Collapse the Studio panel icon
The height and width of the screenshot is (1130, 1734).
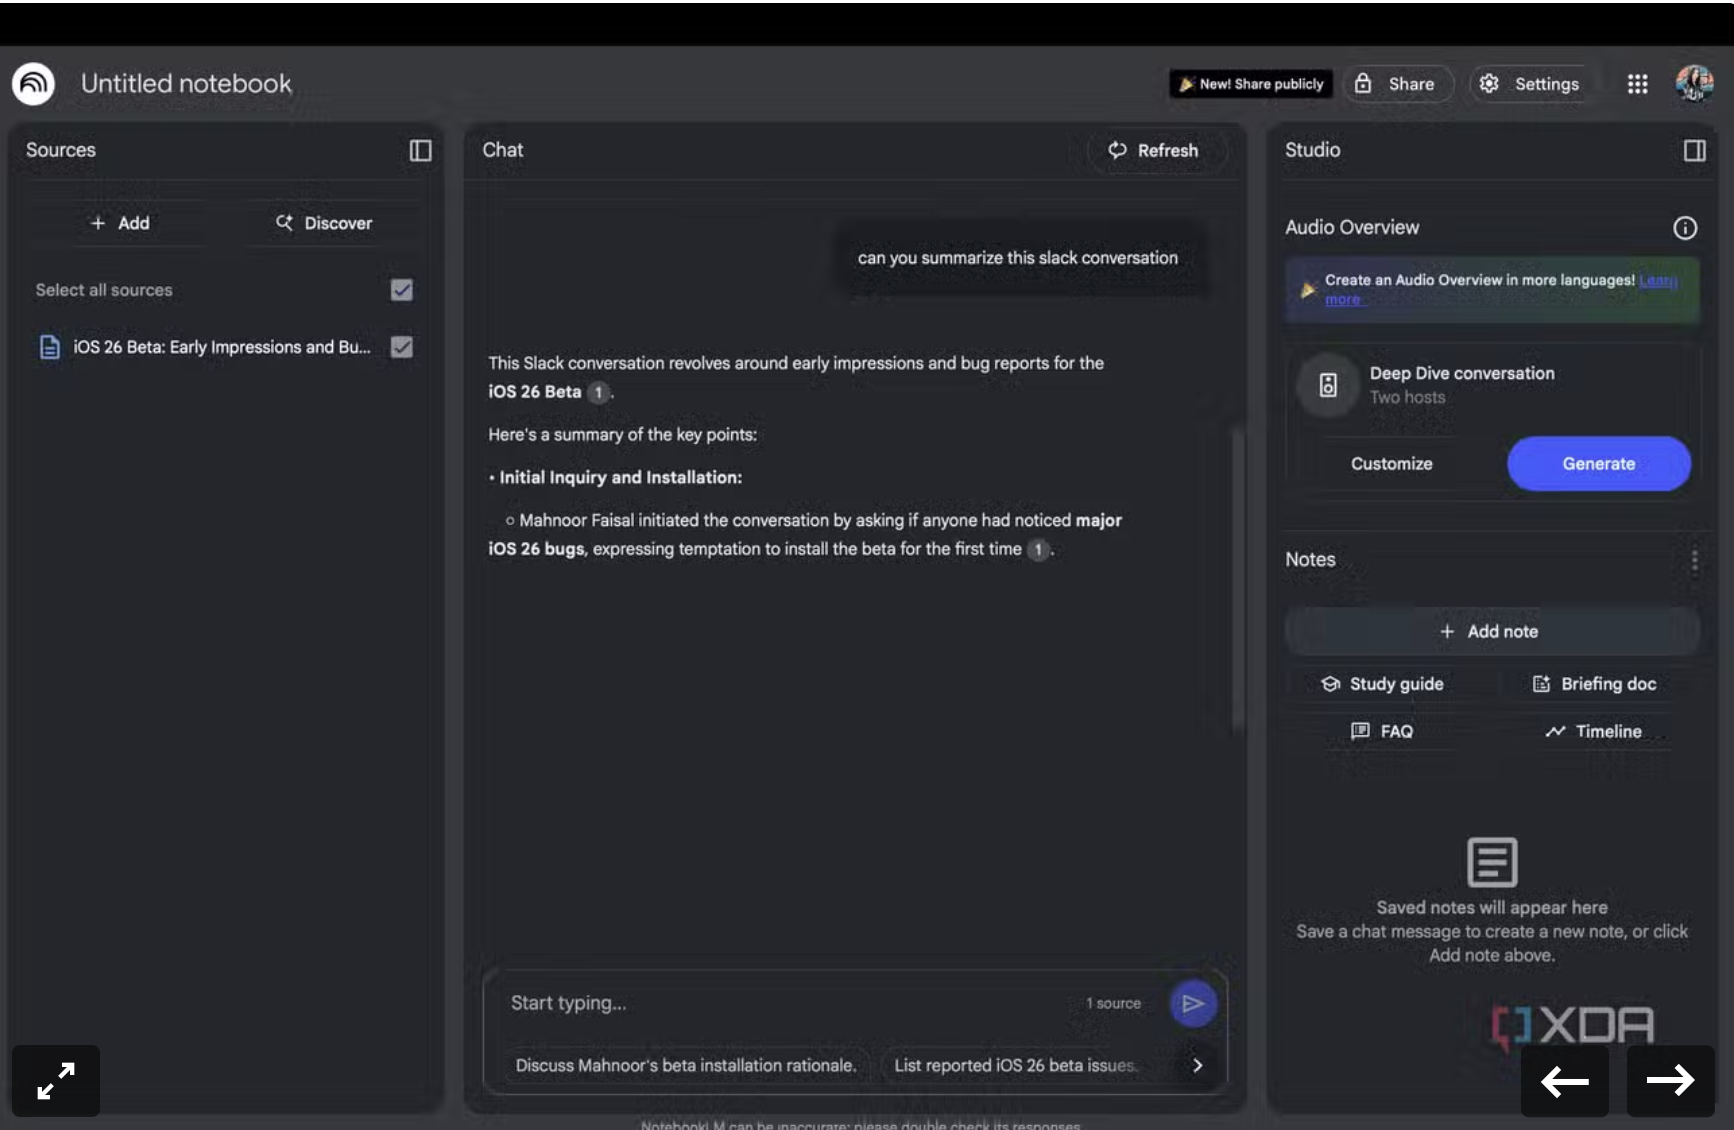[x=1694, y=150]
